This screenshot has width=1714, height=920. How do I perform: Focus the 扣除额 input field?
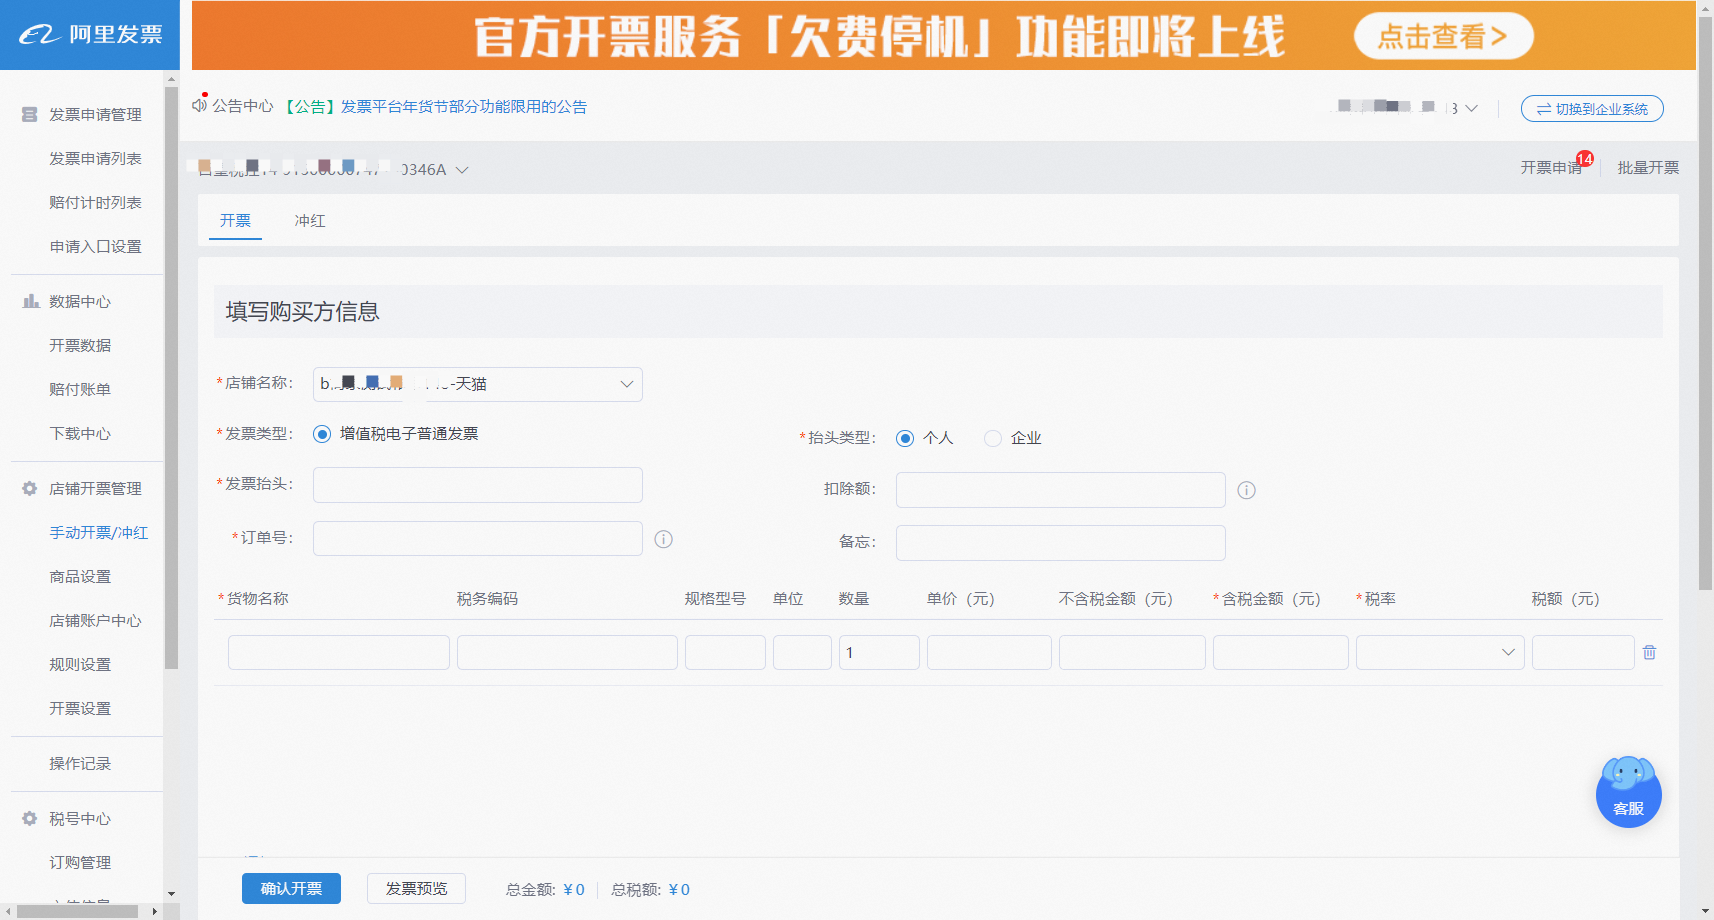point(1060,490)
